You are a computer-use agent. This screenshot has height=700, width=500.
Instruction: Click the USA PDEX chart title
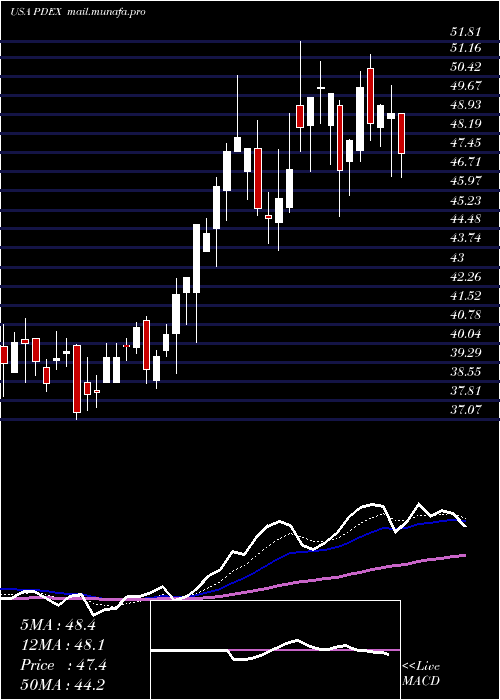click(37, 12)
